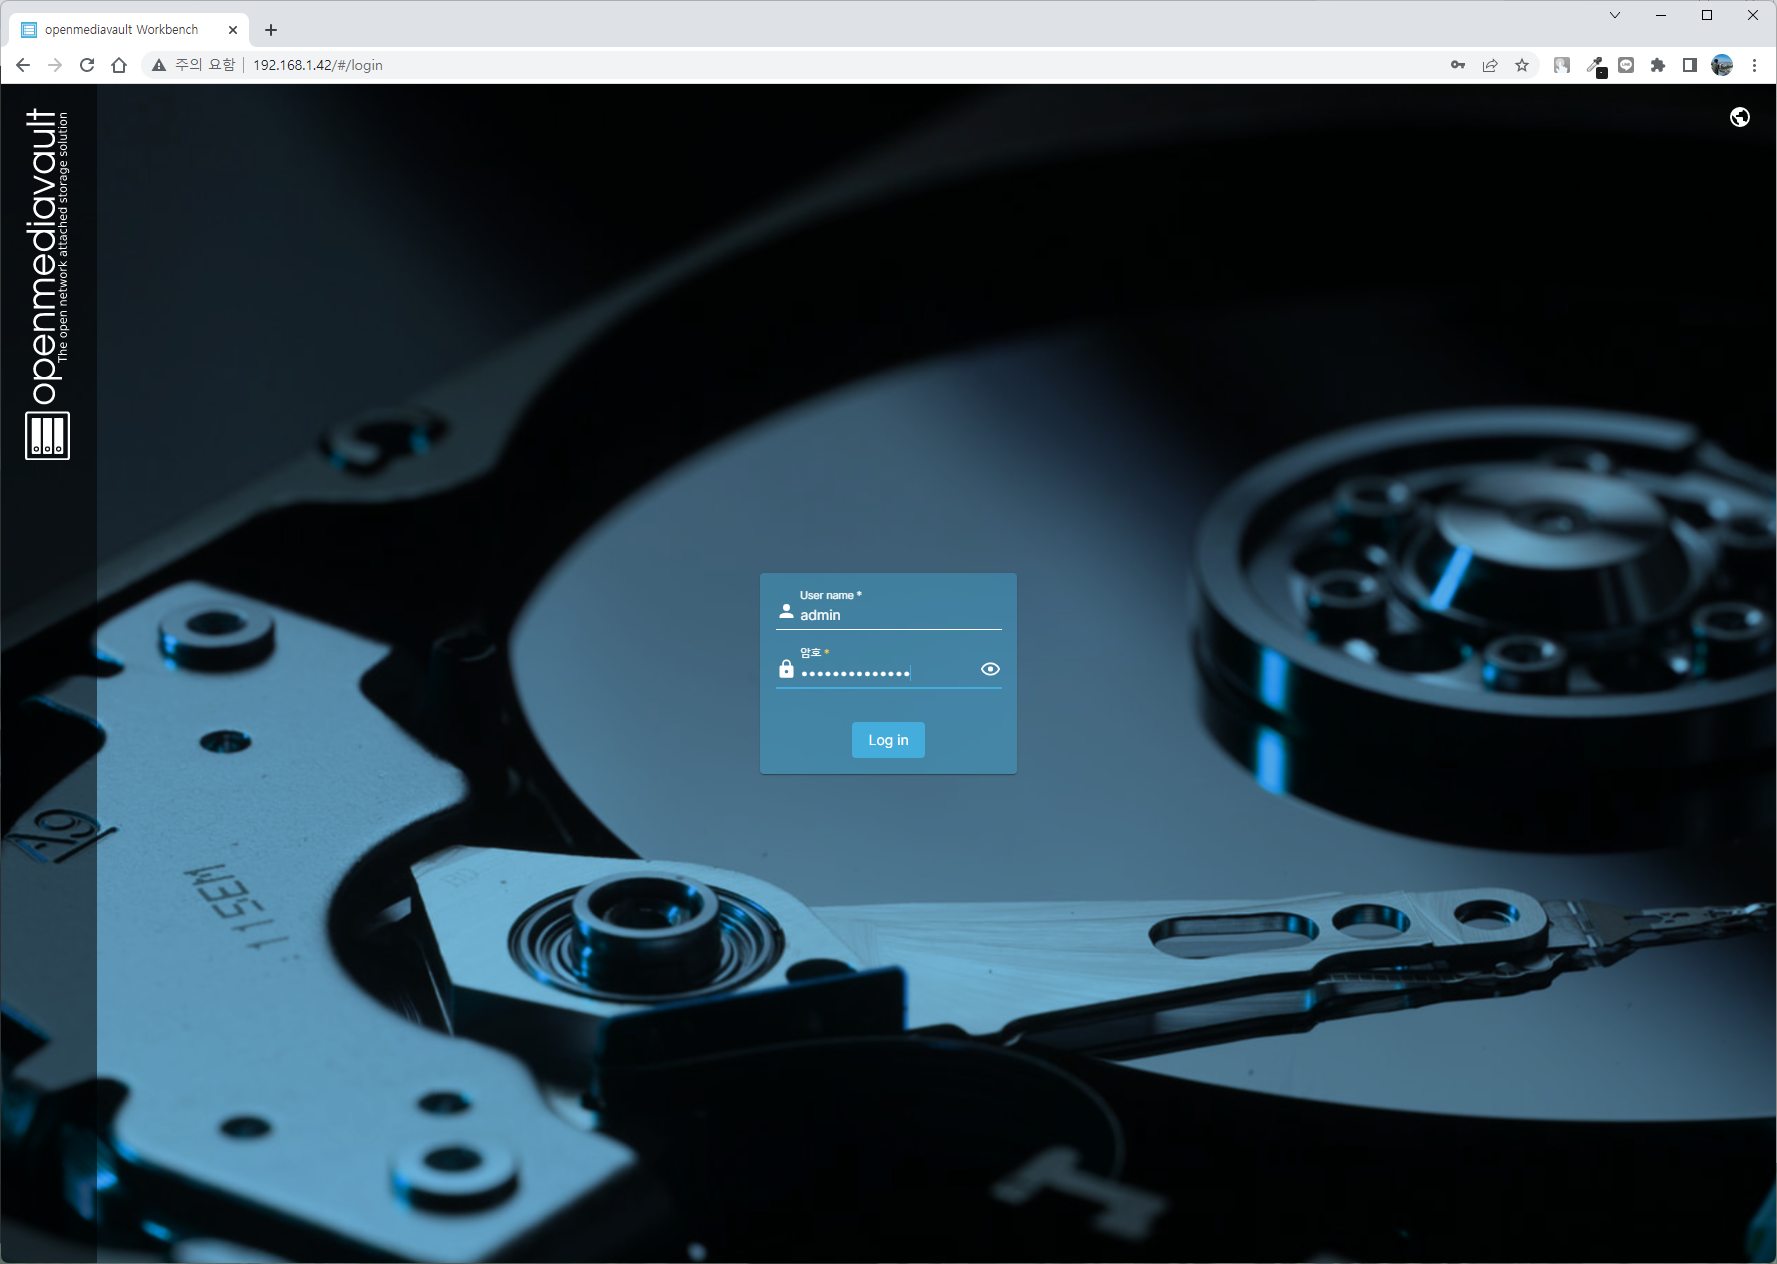Reload the openmediavault login page

coord(87,65)
